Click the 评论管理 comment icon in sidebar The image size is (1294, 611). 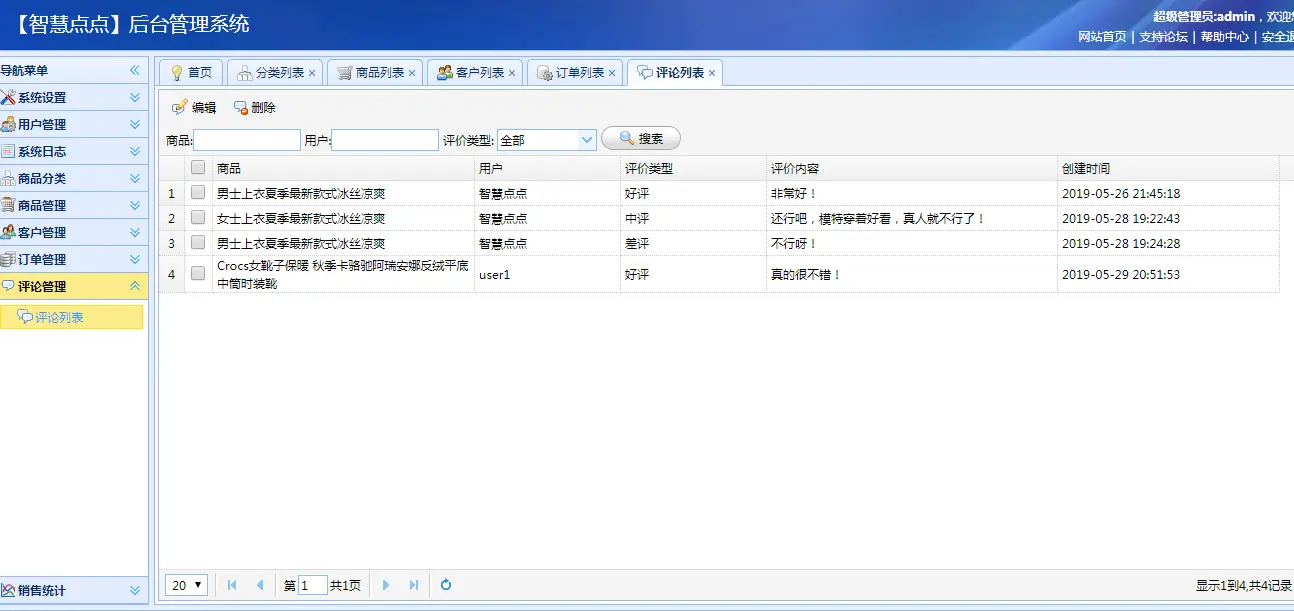point(8,286)
